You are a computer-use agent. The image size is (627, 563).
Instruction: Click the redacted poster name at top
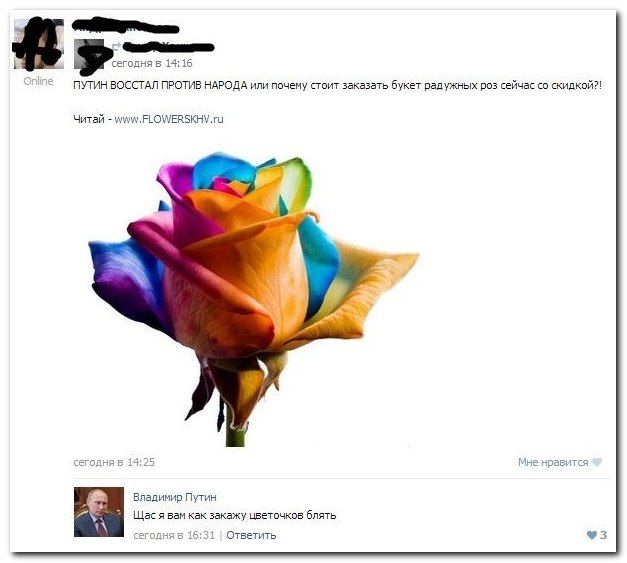pyautogui.click(x=126, y=27)
